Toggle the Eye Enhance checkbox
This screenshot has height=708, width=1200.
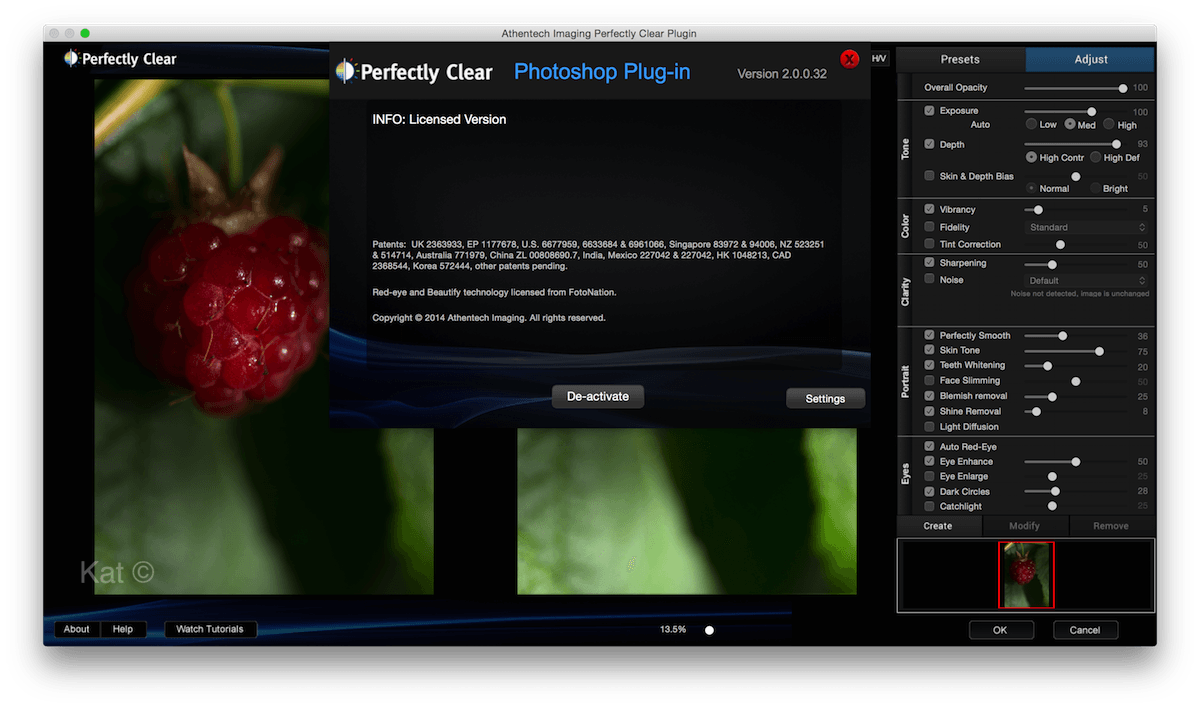[x=930, y=462]
